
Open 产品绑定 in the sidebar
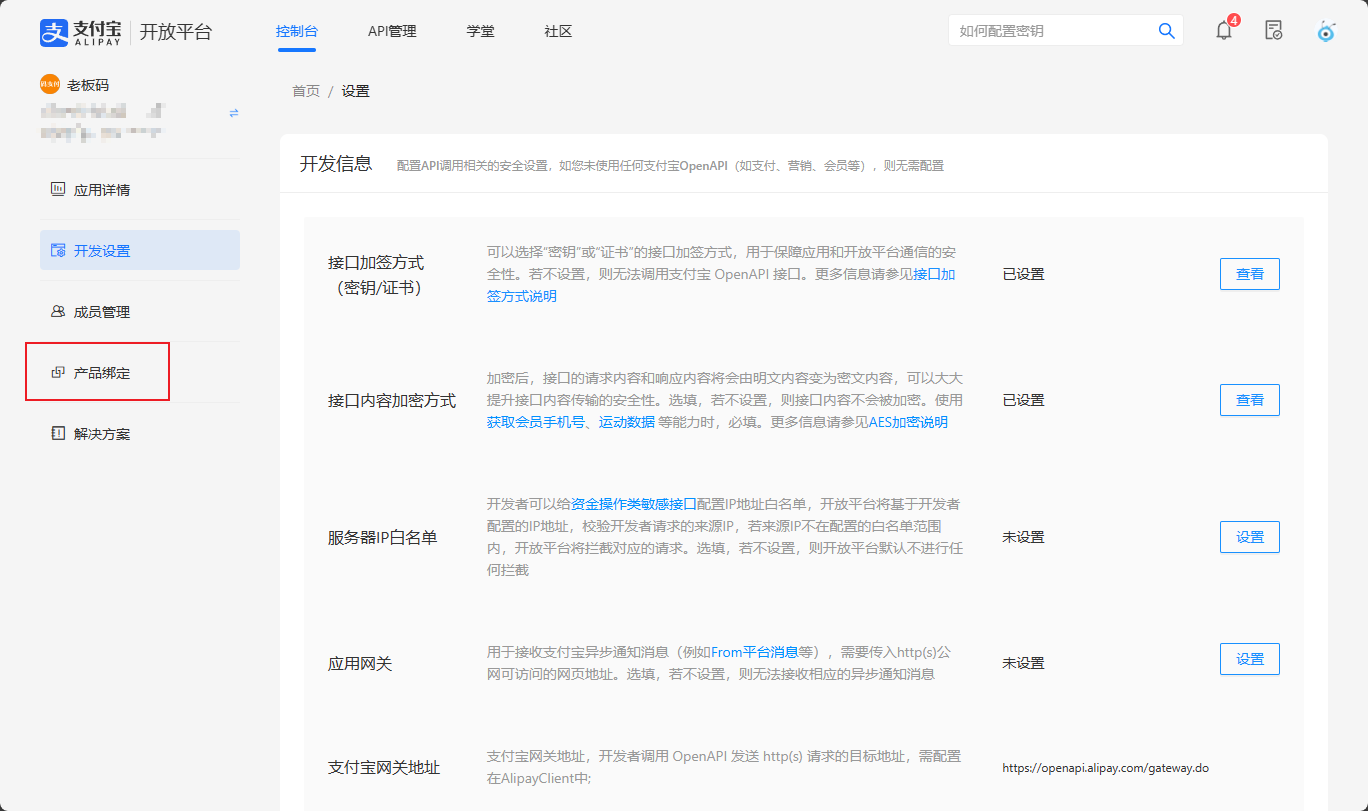[102, 373]
